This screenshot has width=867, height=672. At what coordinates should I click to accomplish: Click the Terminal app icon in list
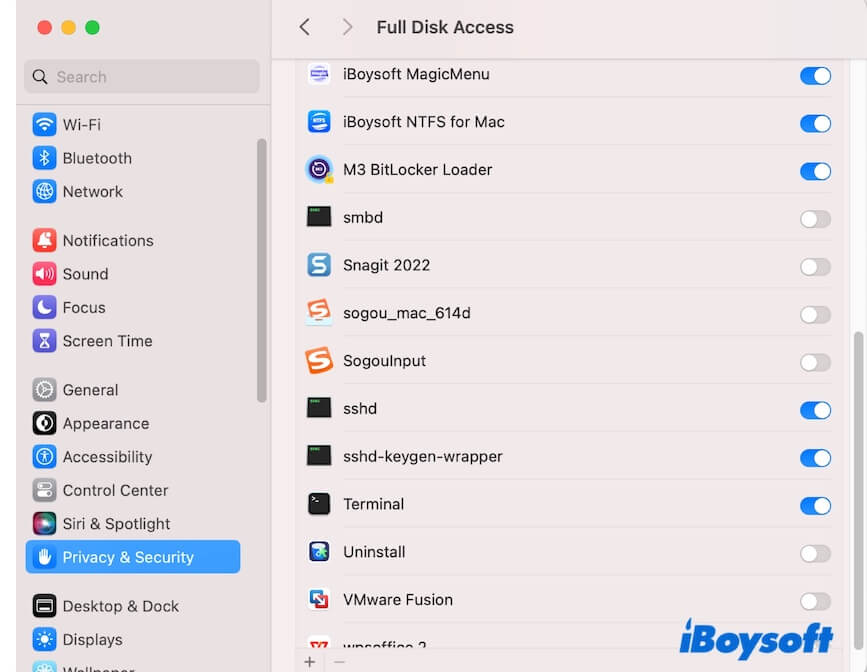(x=319, y=504)
